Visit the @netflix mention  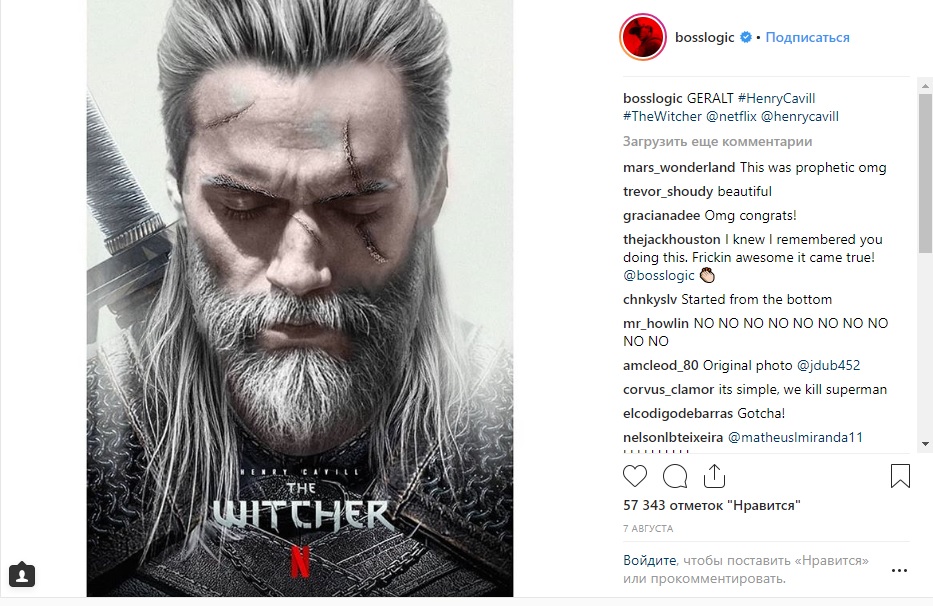[731, 117]
